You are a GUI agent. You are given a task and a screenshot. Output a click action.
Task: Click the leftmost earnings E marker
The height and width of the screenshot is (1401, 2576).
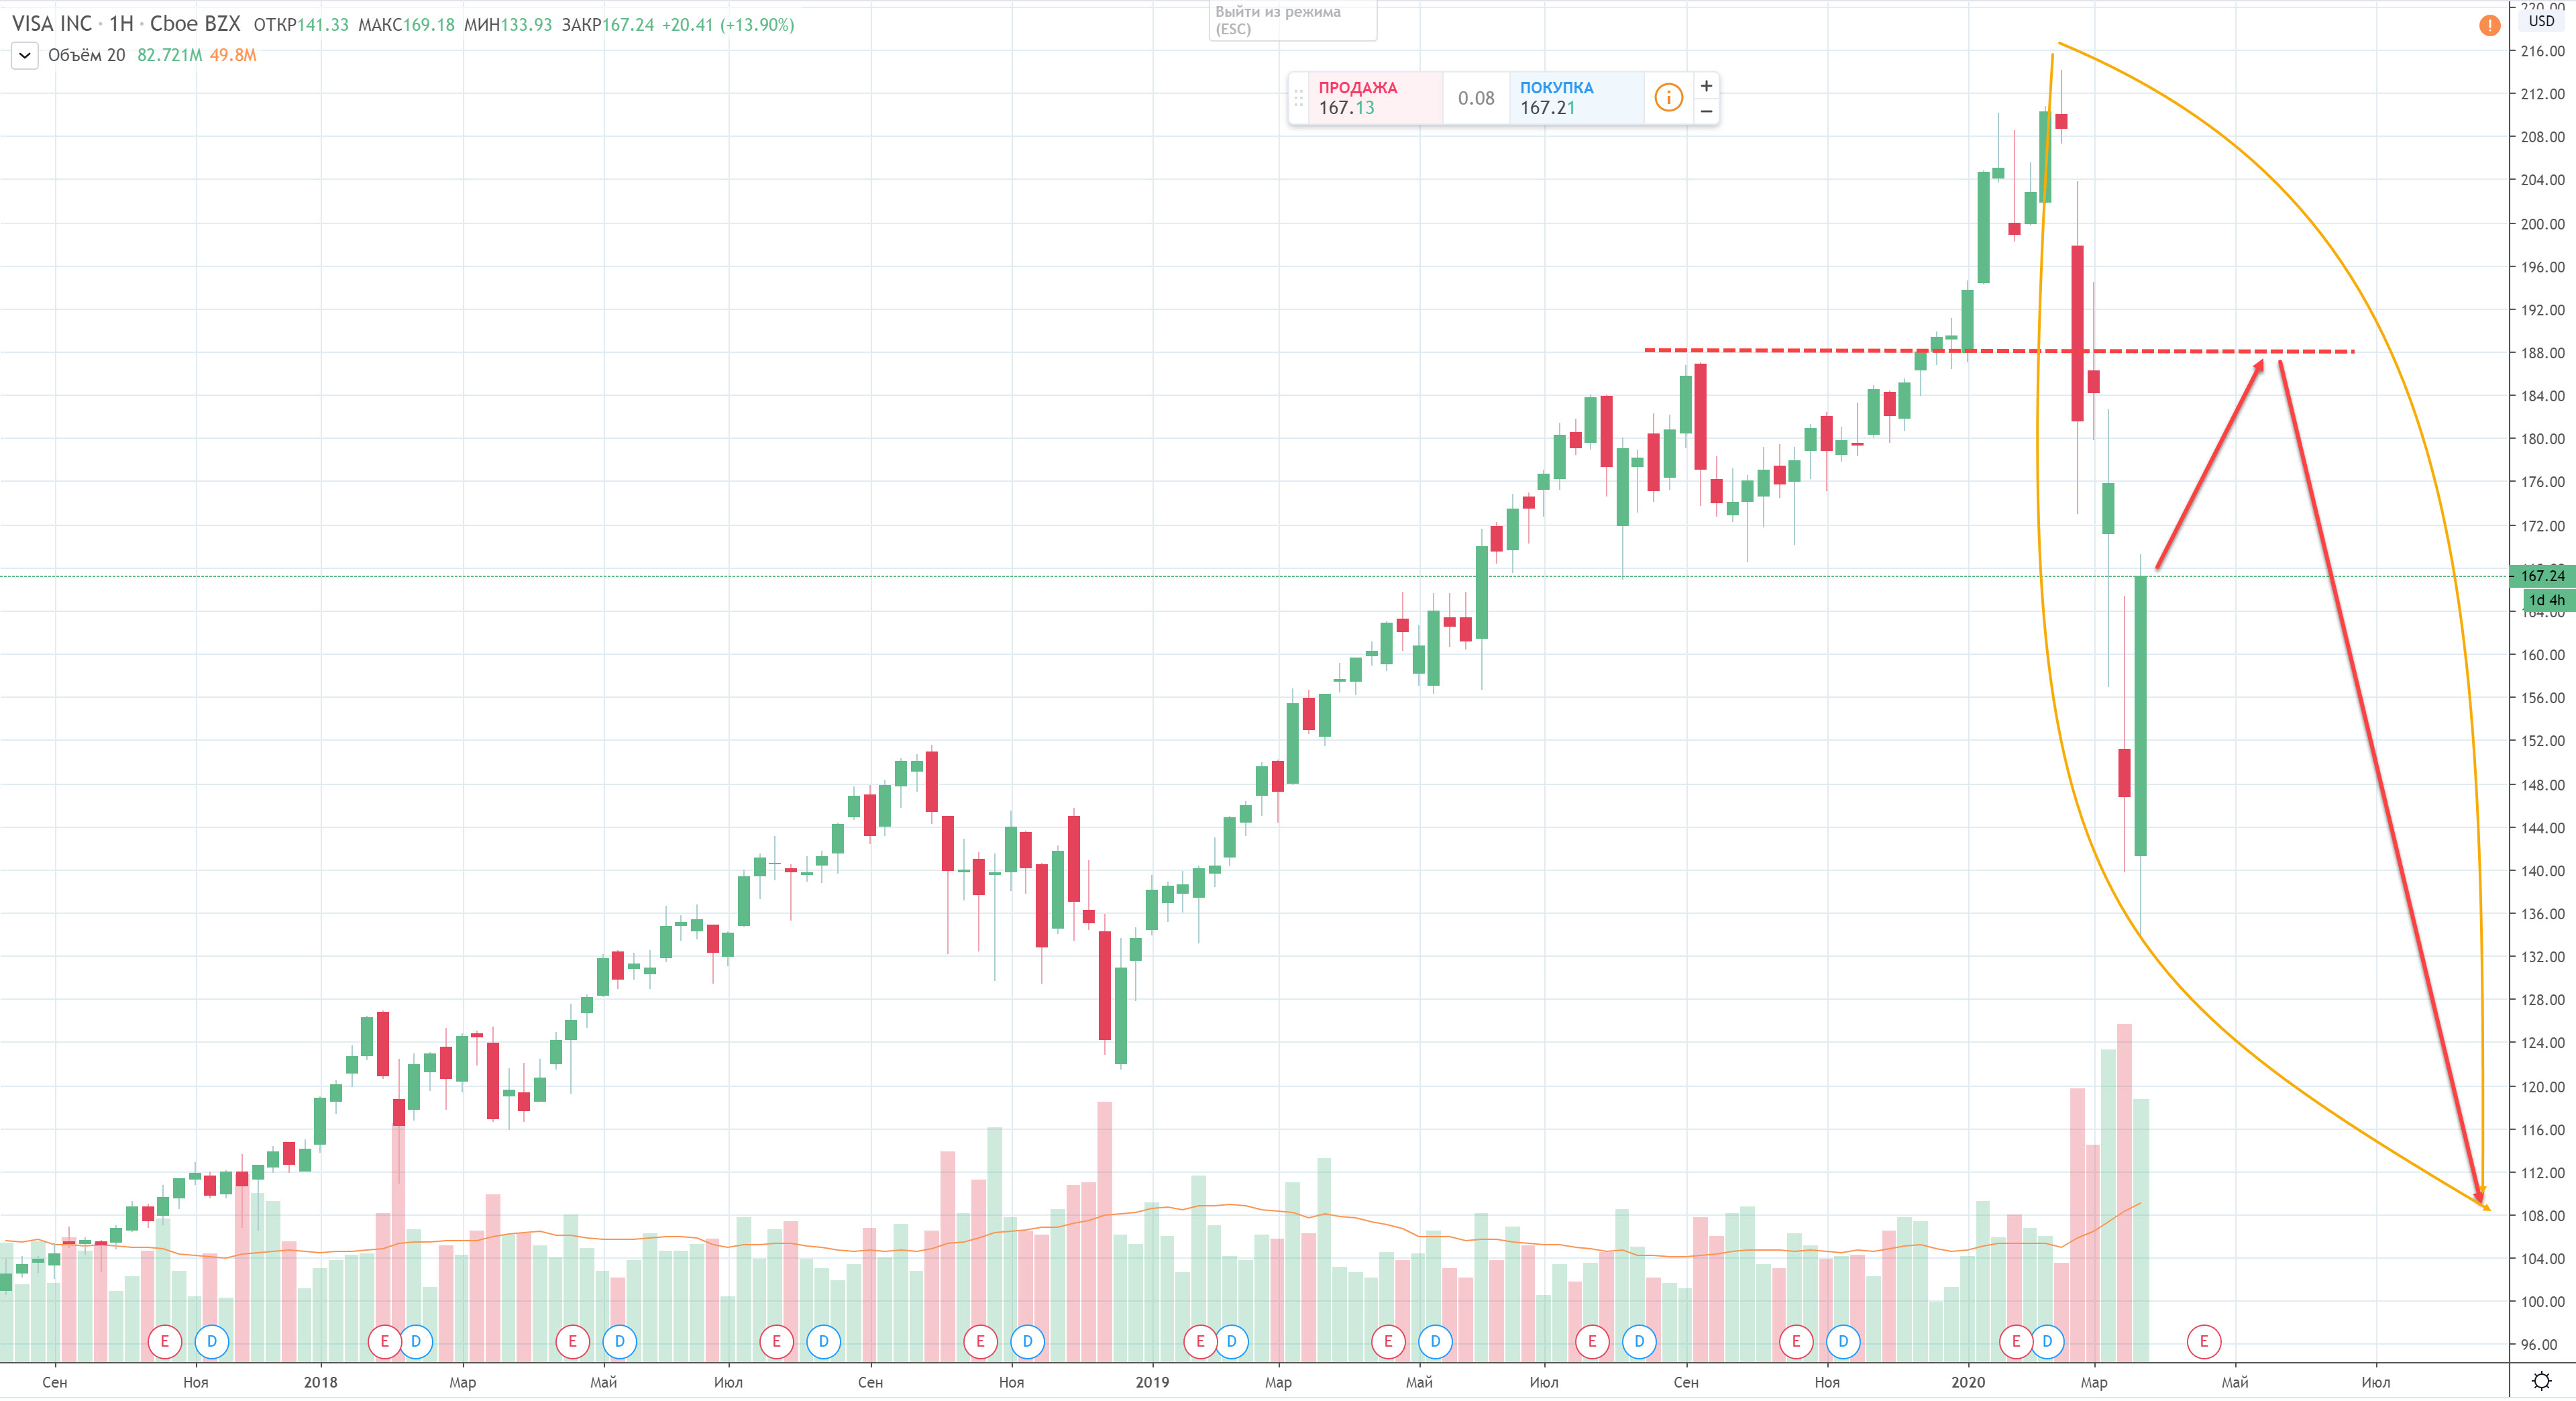coord(164,1341)
